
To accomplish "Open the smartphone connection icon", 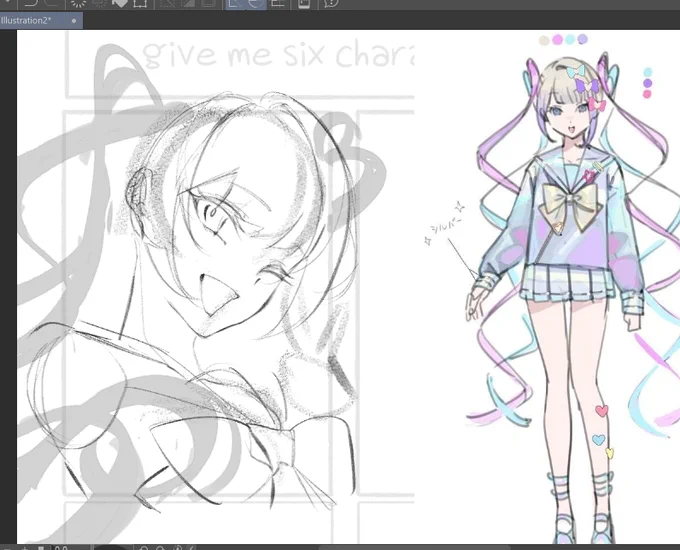I will (304, 4).
